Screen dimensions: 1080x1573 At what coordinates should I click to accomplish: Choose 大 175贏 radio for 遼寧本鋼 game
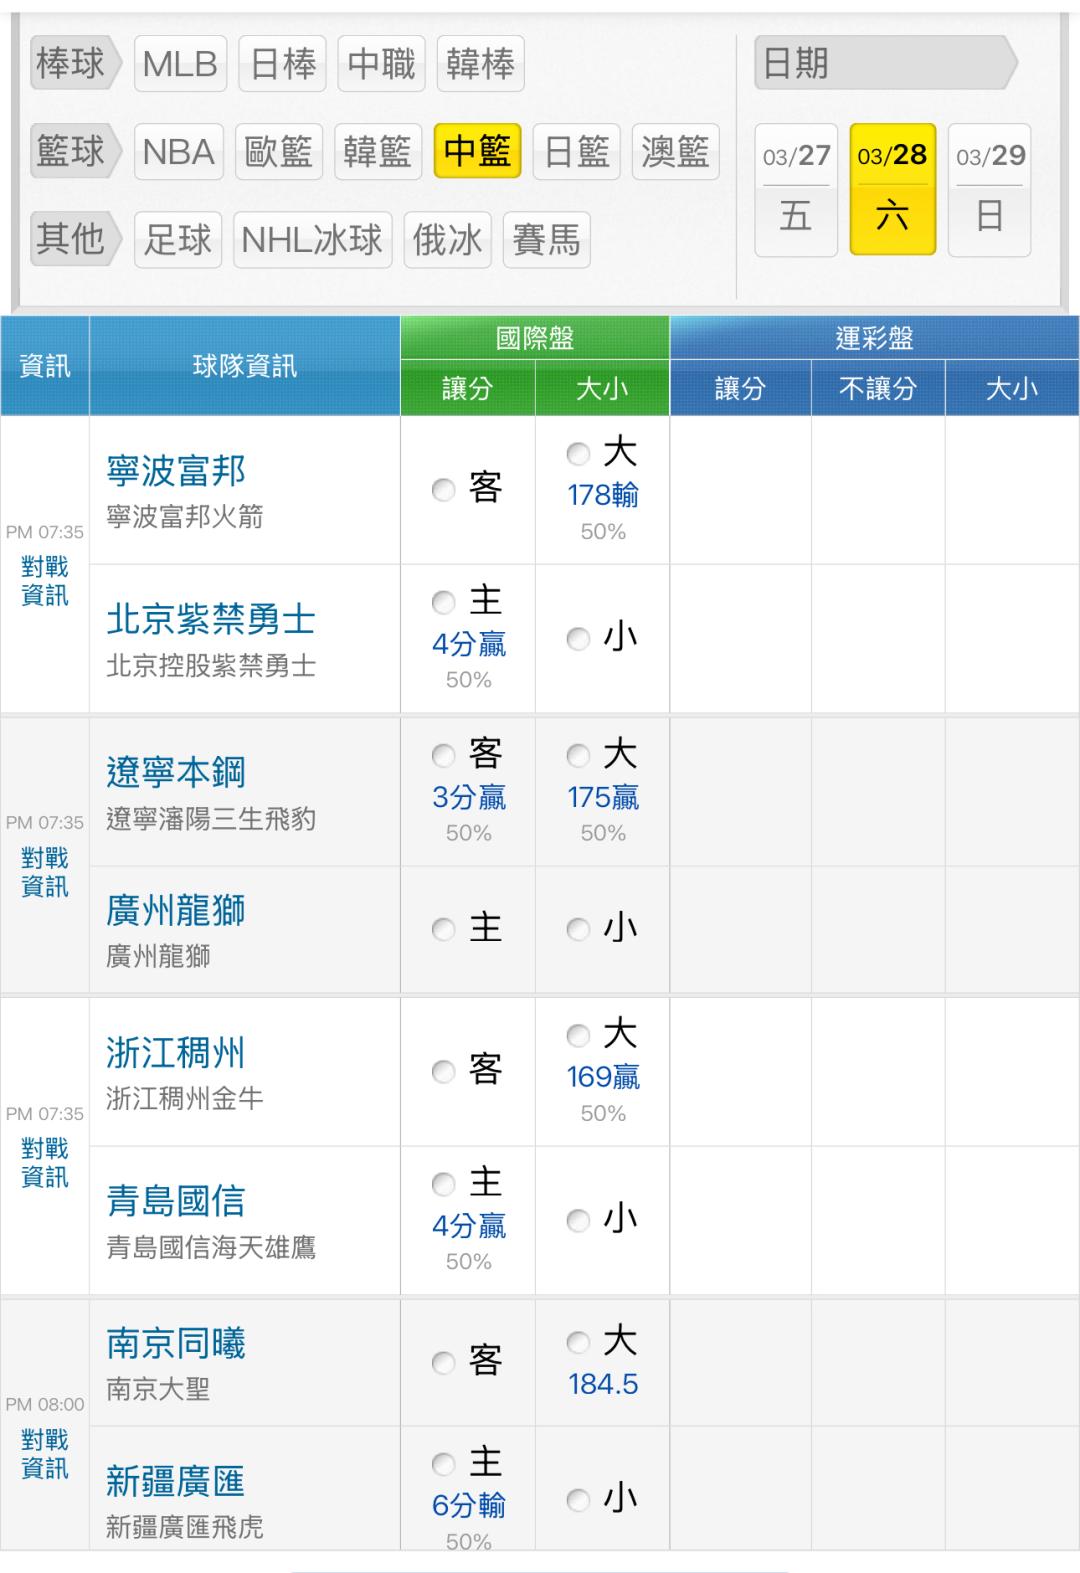pos(578,755)
